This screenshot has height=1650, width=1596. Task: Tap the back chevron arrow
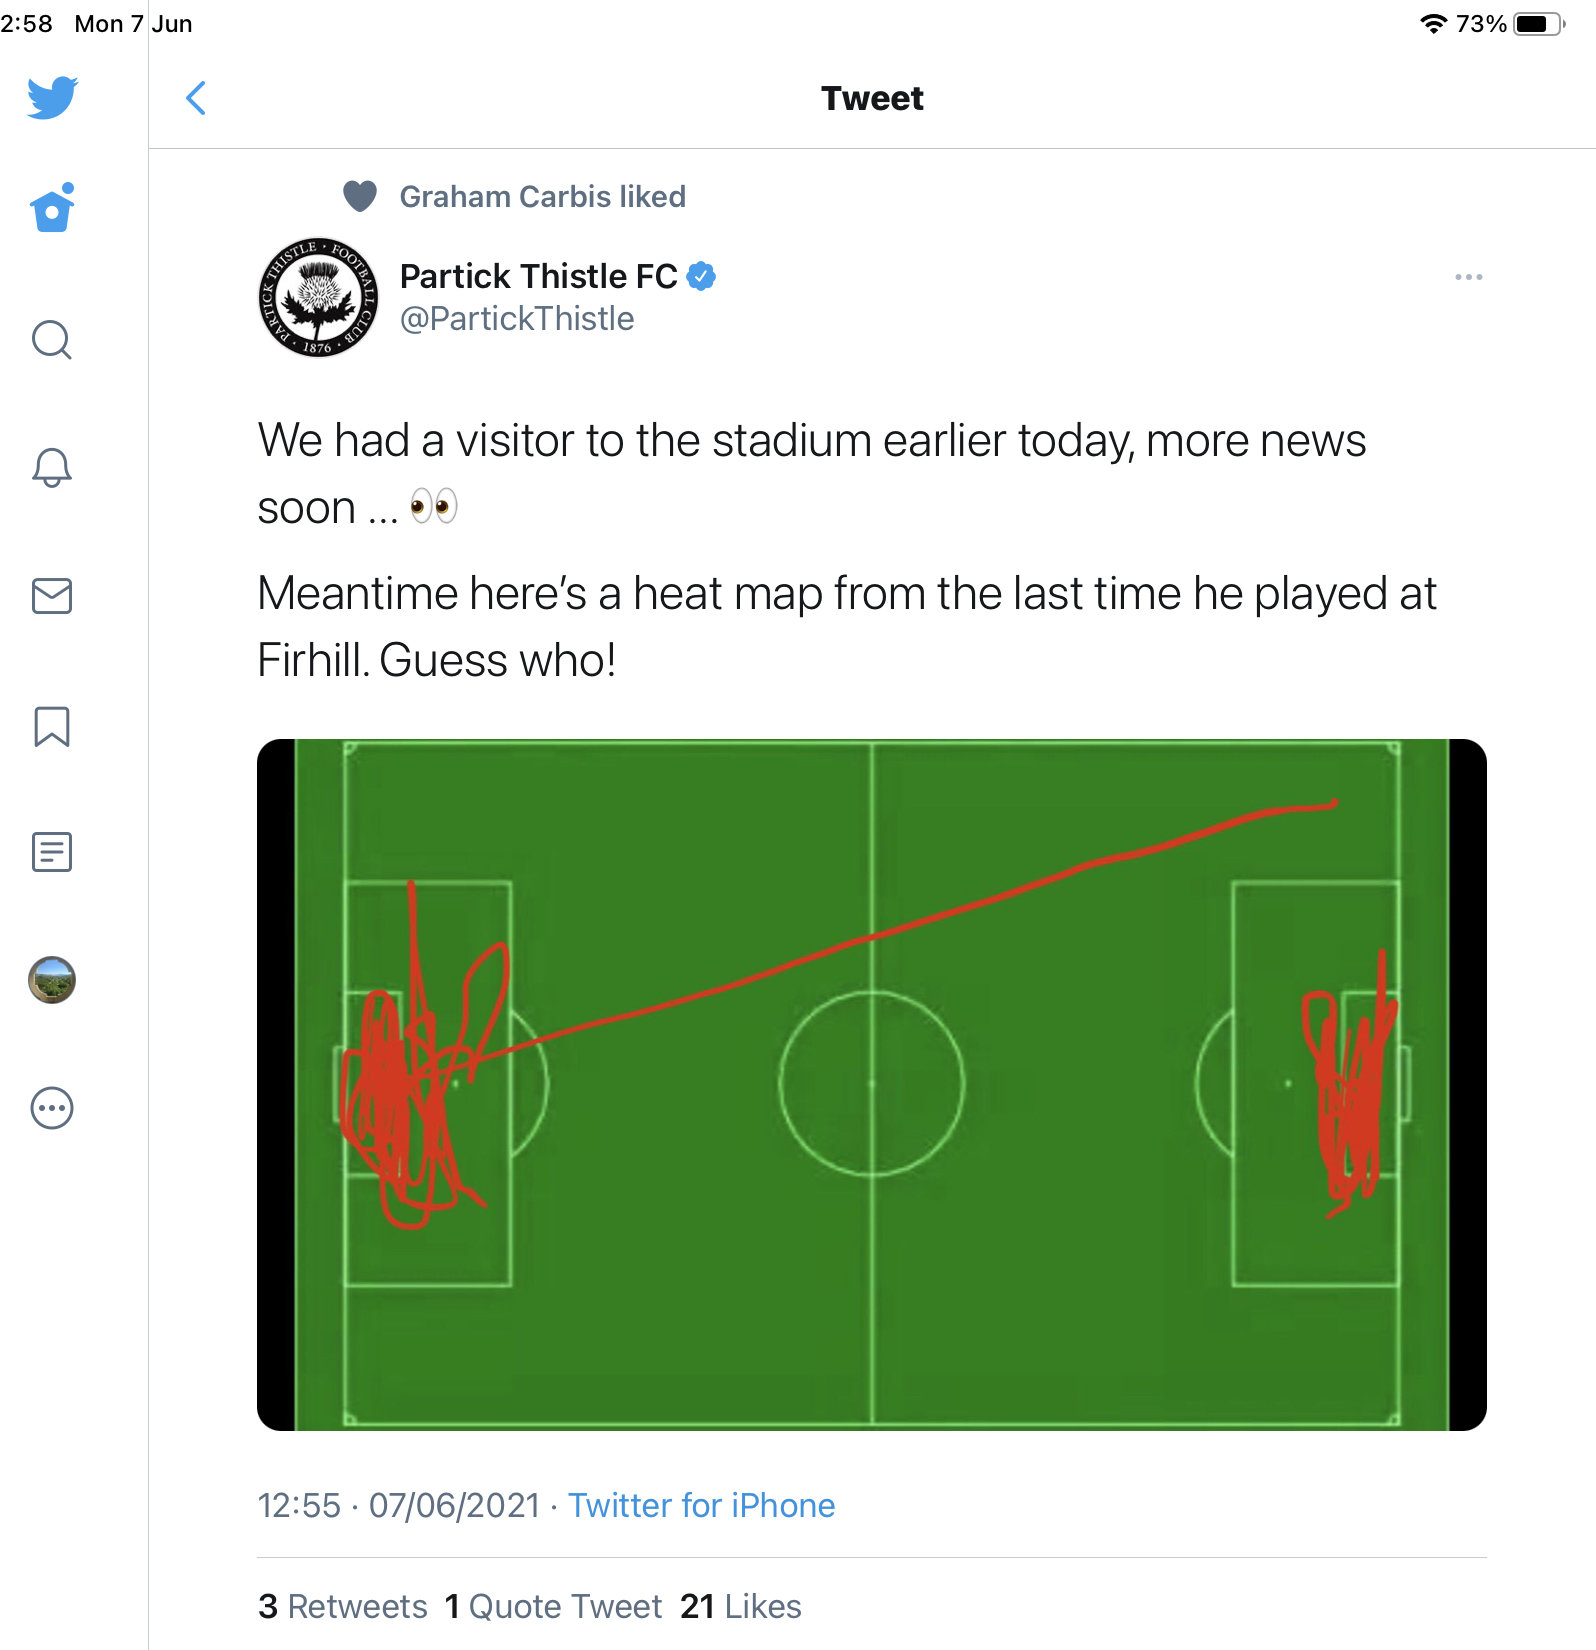coord(196,98)
